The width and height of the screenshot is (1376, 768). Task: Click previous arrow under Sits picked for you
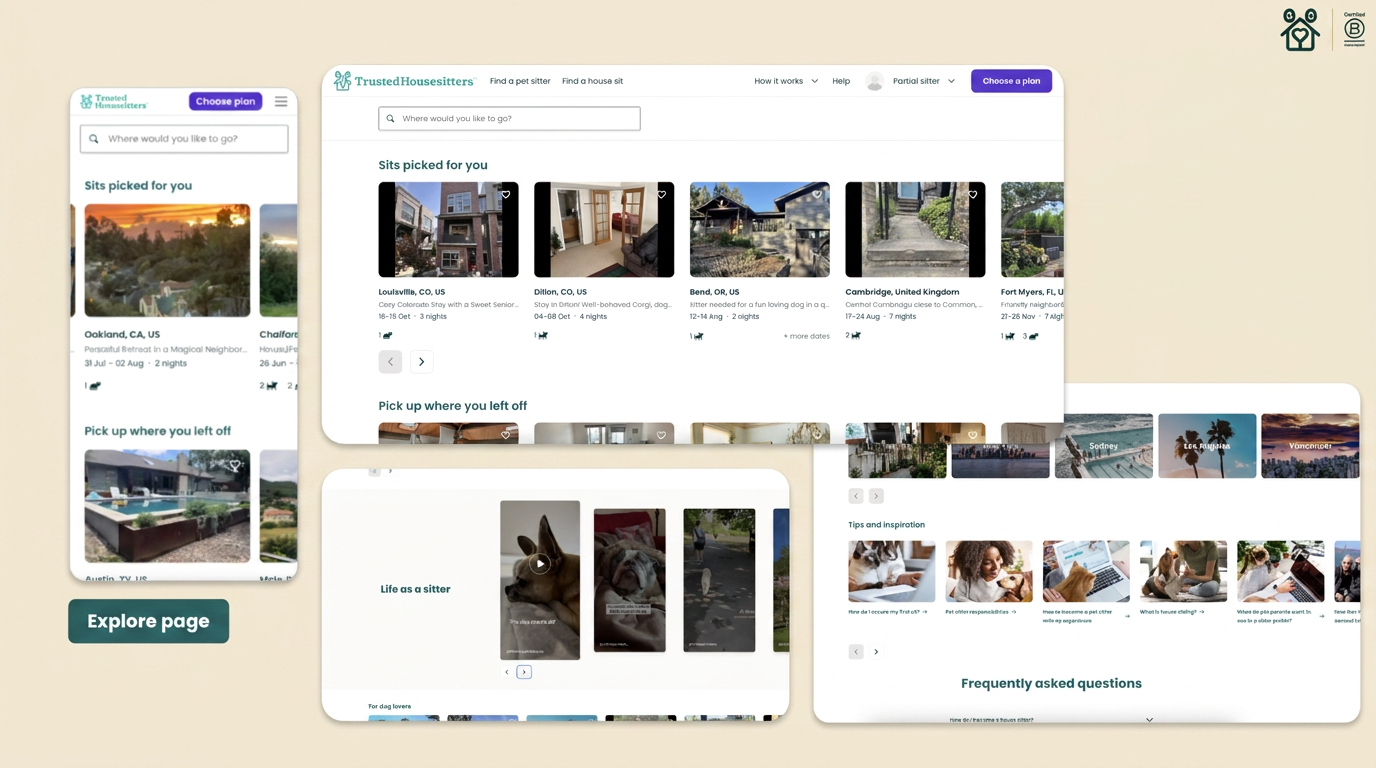click(390, 361)
